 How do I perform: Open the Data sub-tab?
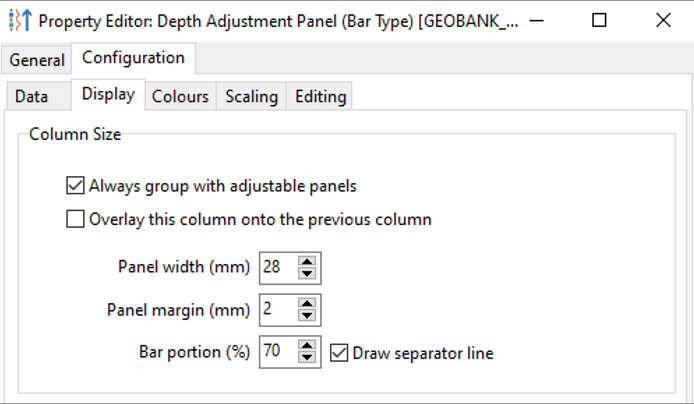coord(32,96)
